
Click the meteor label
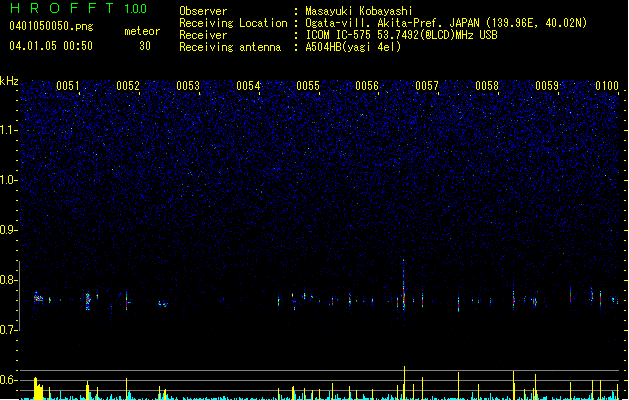pyautogui.click(x=142, y=31)
